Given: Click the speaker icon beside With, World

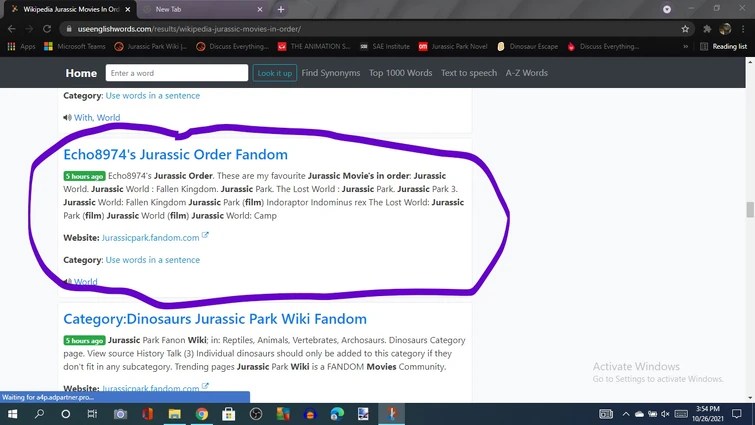Looking at the screenshot, I should click(x=67, y=117).
